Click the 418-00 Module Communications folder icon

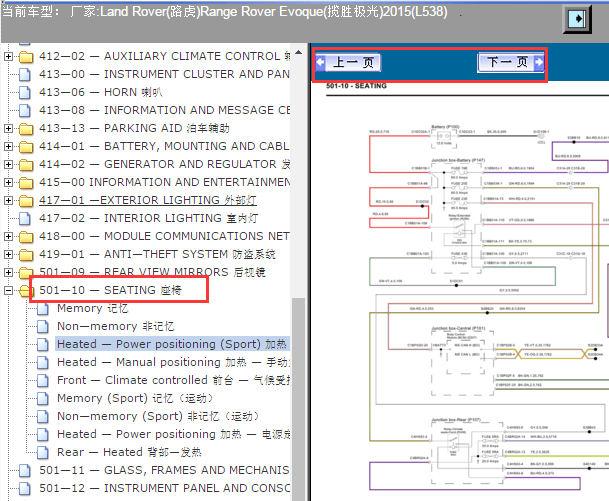26,237
